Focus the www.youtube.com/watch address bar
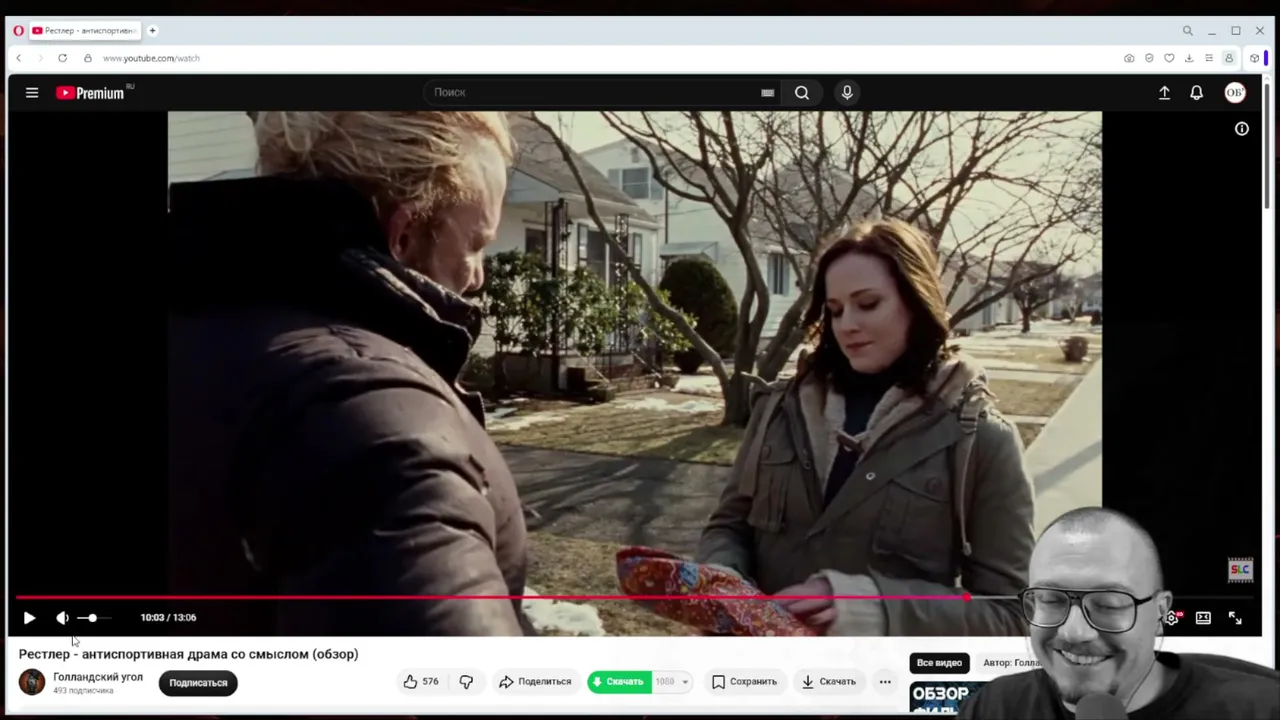Viewport: 1280px width, 720px height. [x=151, y=58]
